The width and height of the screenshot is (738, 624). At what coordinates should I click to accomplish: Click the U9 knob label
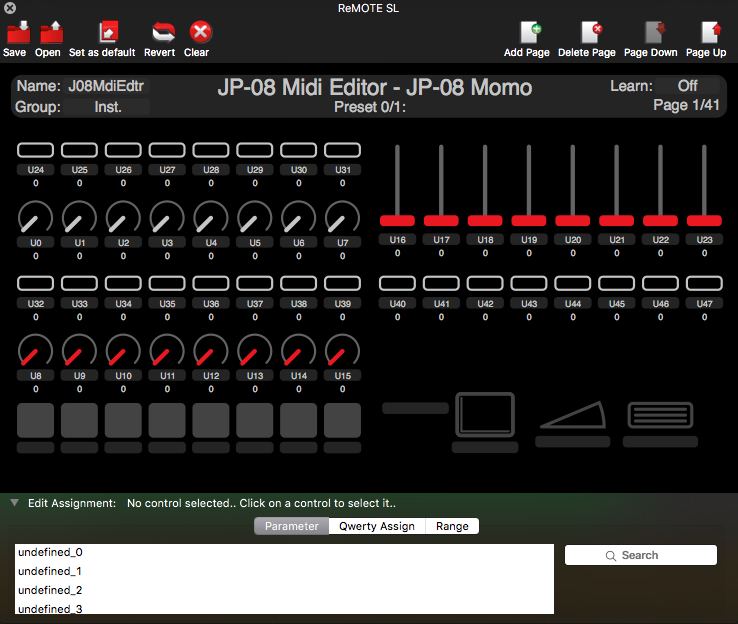pos(79,376)
